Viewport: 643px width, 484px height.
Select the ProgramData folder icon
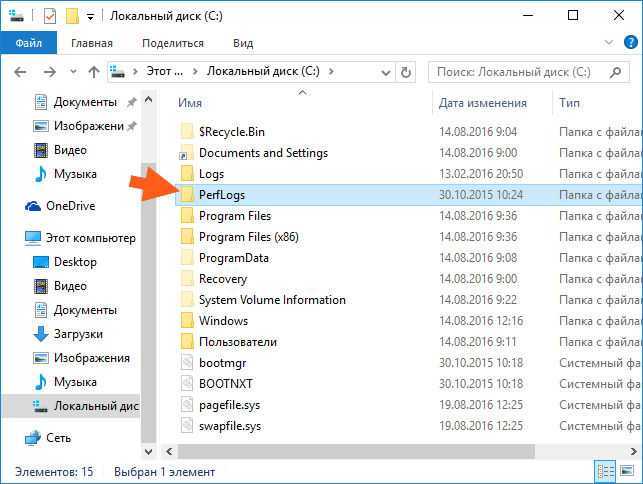click(187, 258)
